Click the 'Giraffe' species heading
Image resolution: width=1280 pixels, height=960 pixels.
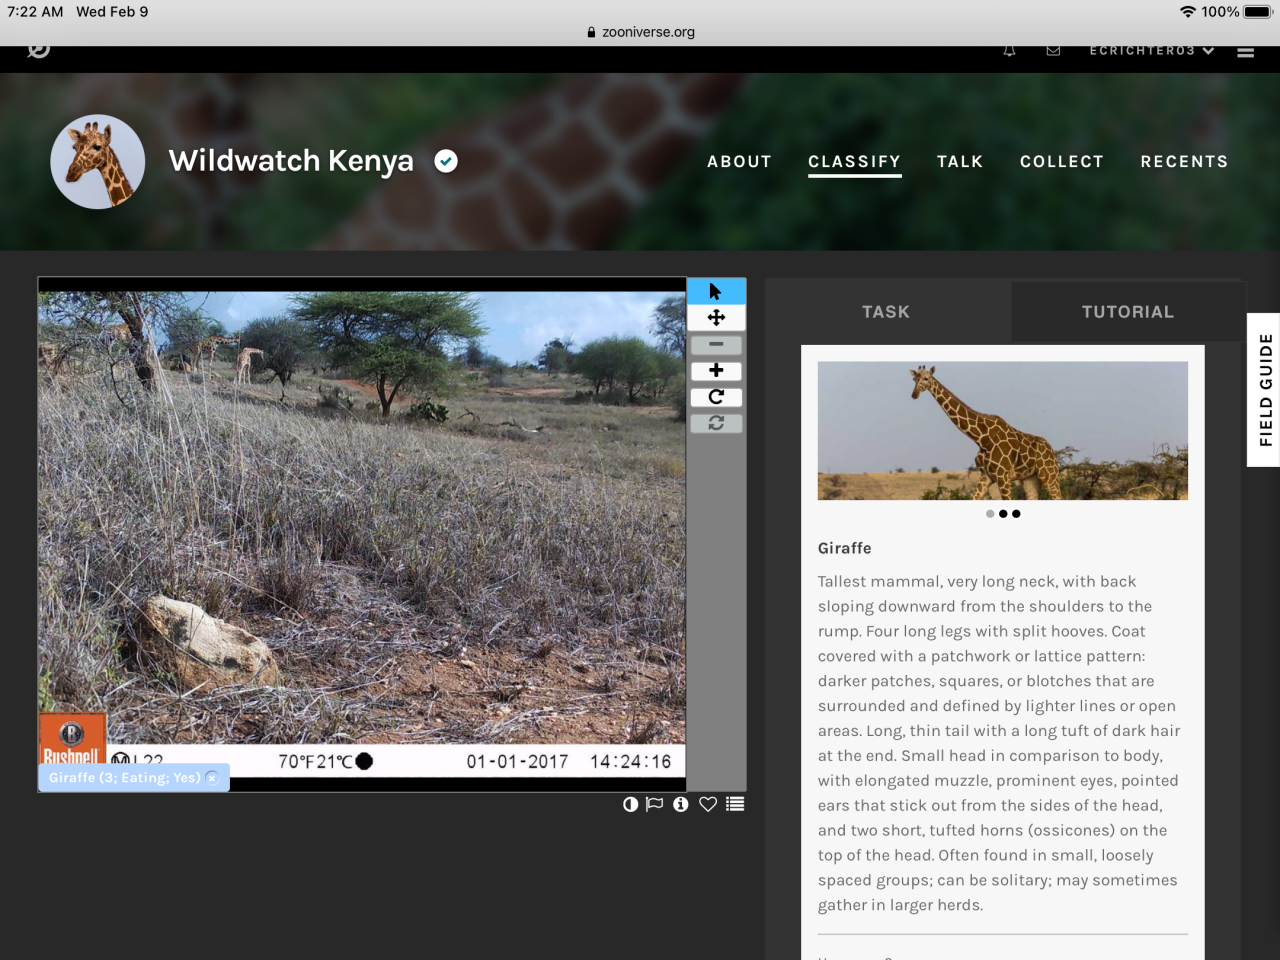click(x=845, y=548)
